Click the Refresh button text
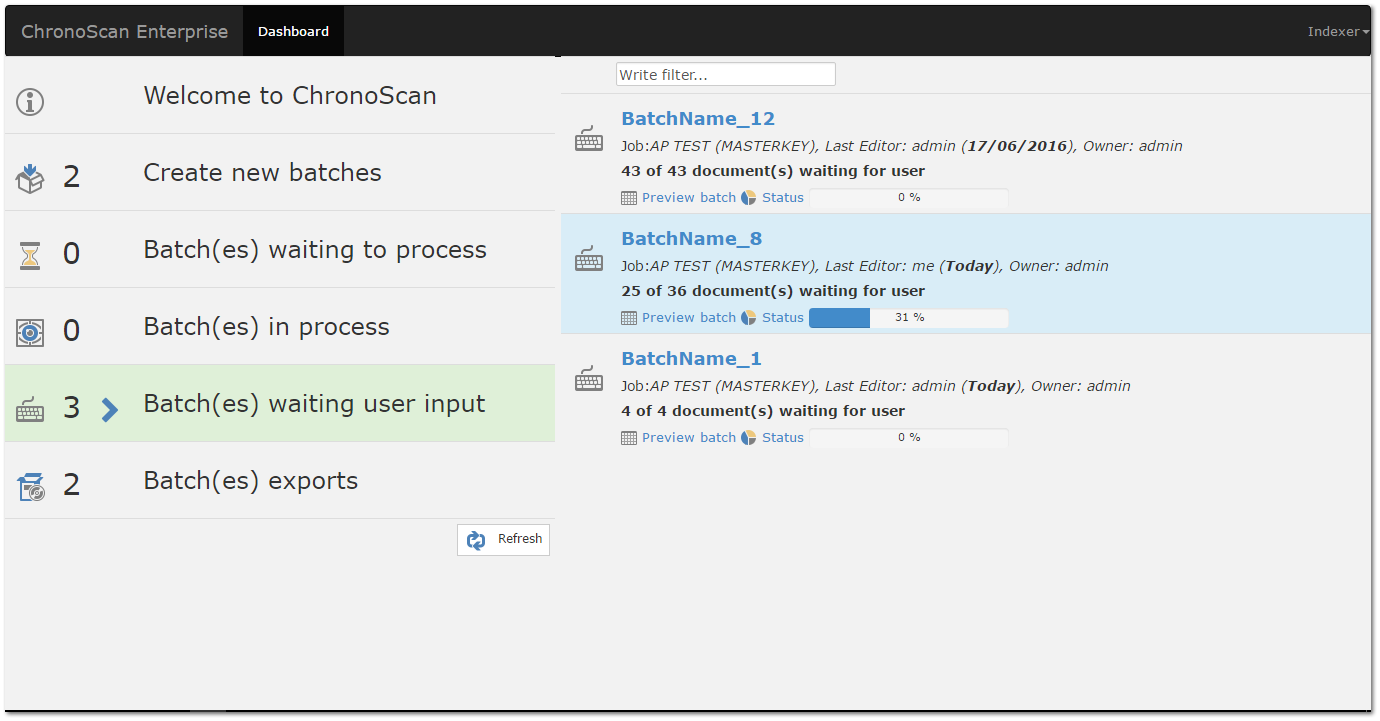The height and width of the screenshot is (721, 1380). 520,539
